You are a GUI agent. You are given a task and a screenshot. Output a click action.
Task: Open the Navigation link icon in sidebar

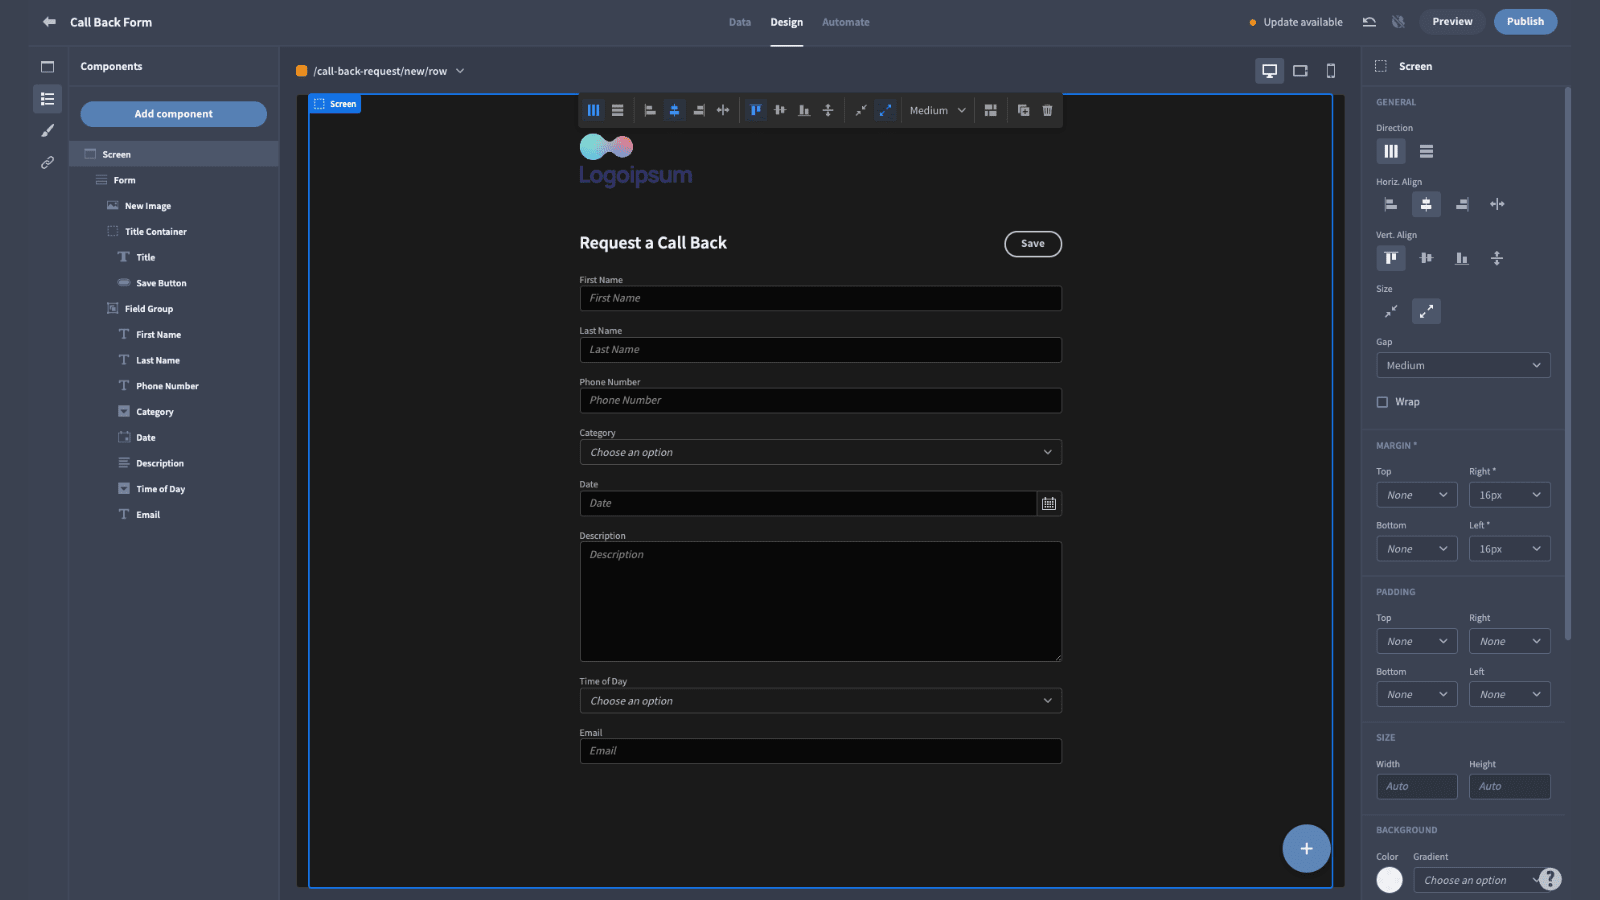click(47, 162)
